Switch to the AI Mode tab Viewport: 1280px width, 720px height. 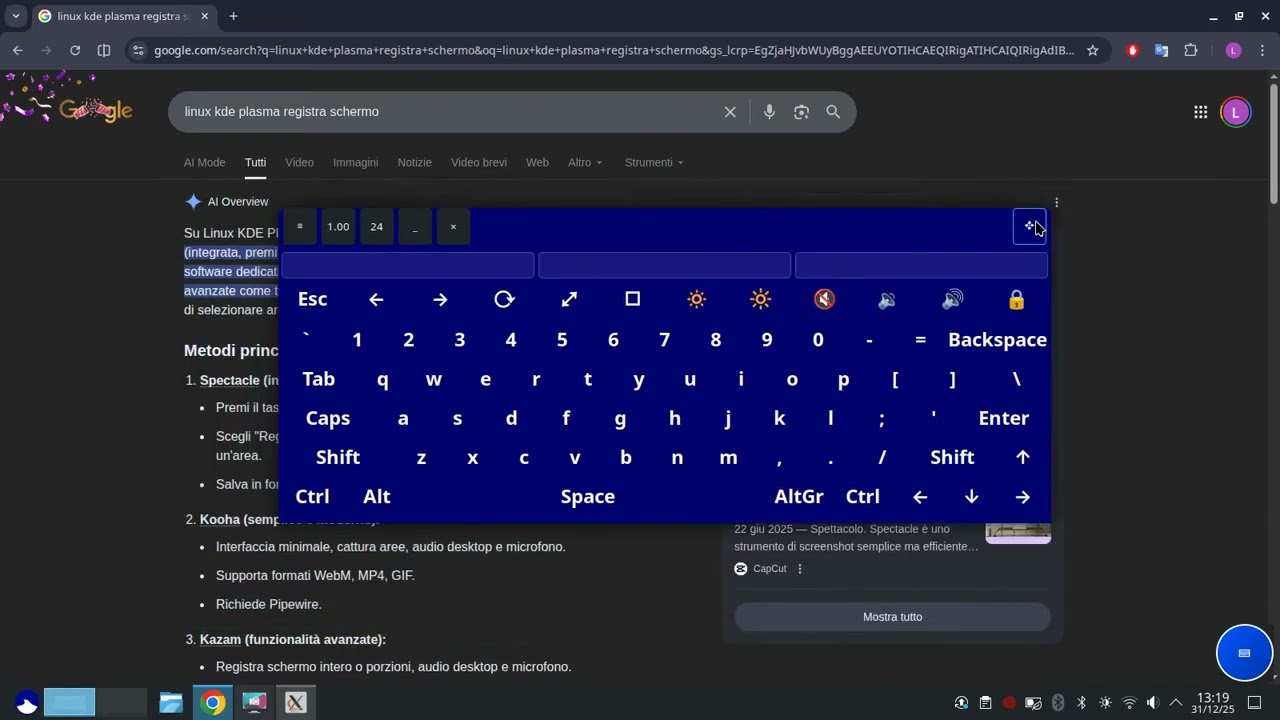coord(204,162)
